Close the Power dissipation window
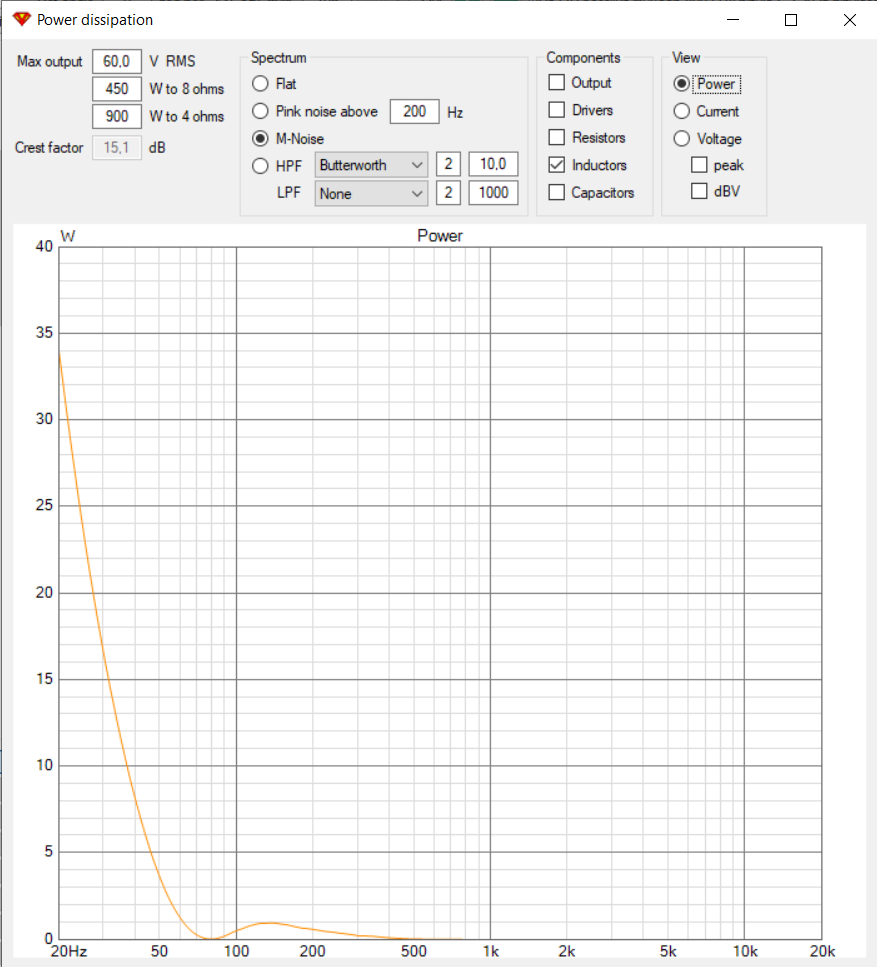This screenshot has height=967, width=877. click(849, 20)
